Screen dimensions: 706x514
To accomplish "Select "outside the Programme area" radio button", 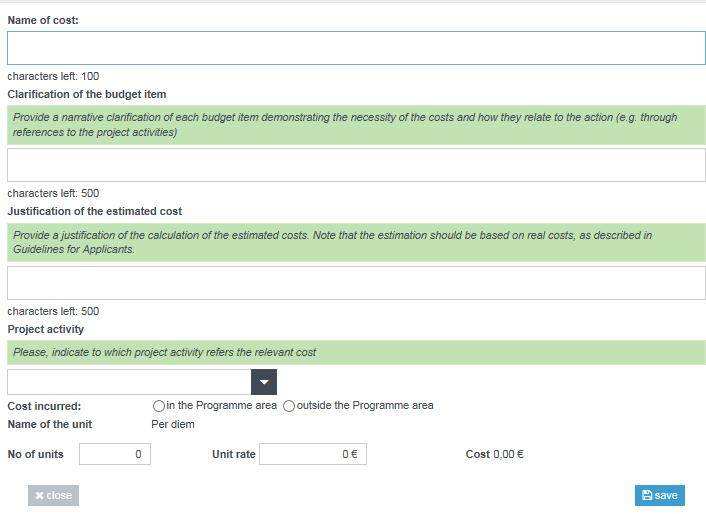I will click(x=289, y=406).
